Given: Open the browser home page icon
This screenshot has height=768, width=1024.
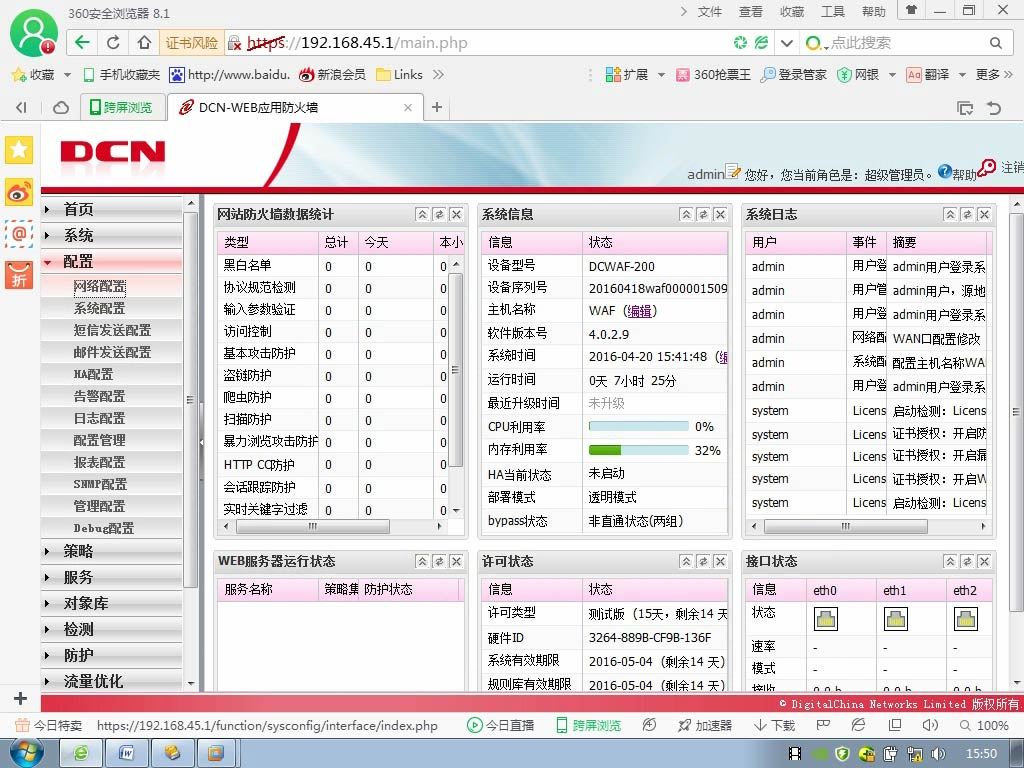Looking at the screenshot, I should click(x=144, y=43).
